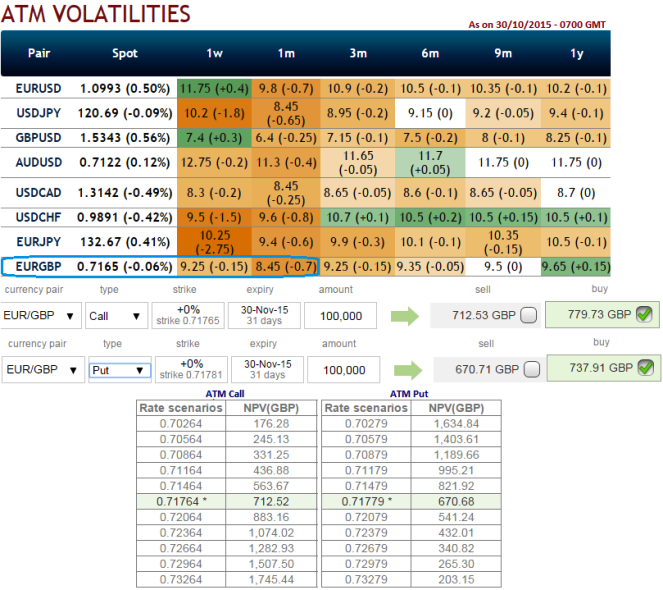Select the AUDUSD pair row
The height and width of the screenshot is (590, 663).
[x=306, y=162]
